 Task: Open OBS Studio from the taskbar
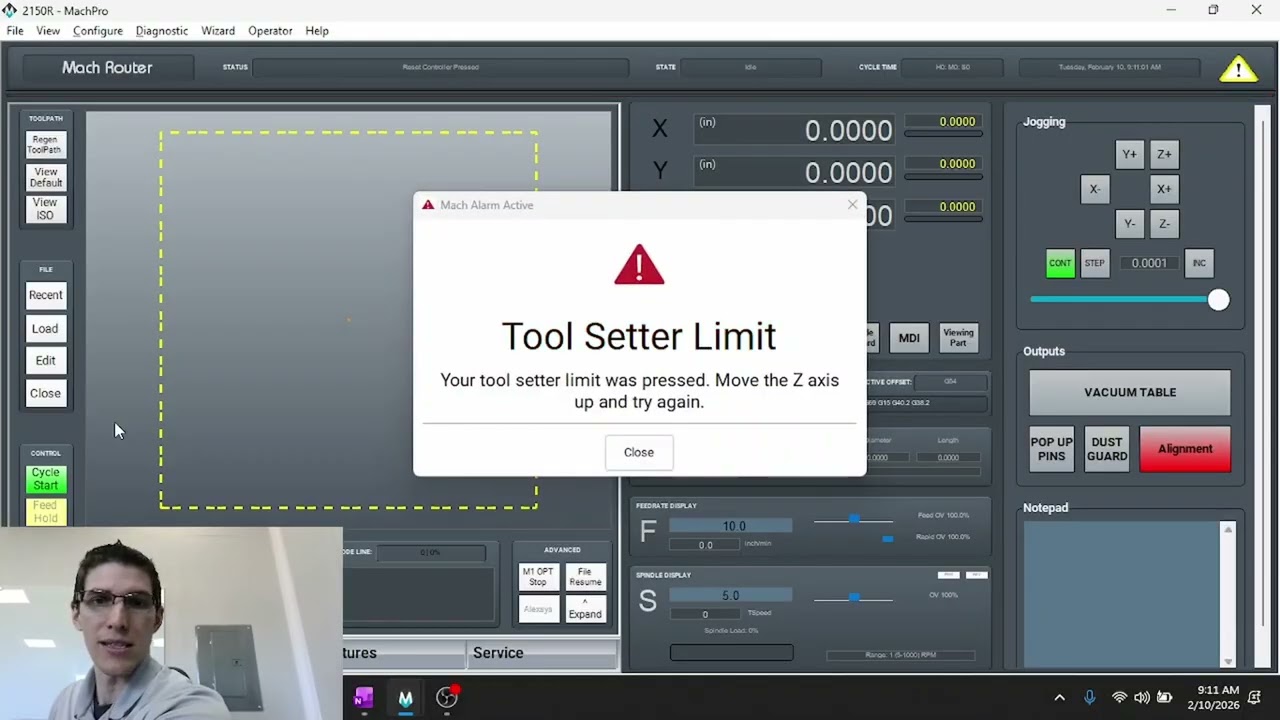447,697
